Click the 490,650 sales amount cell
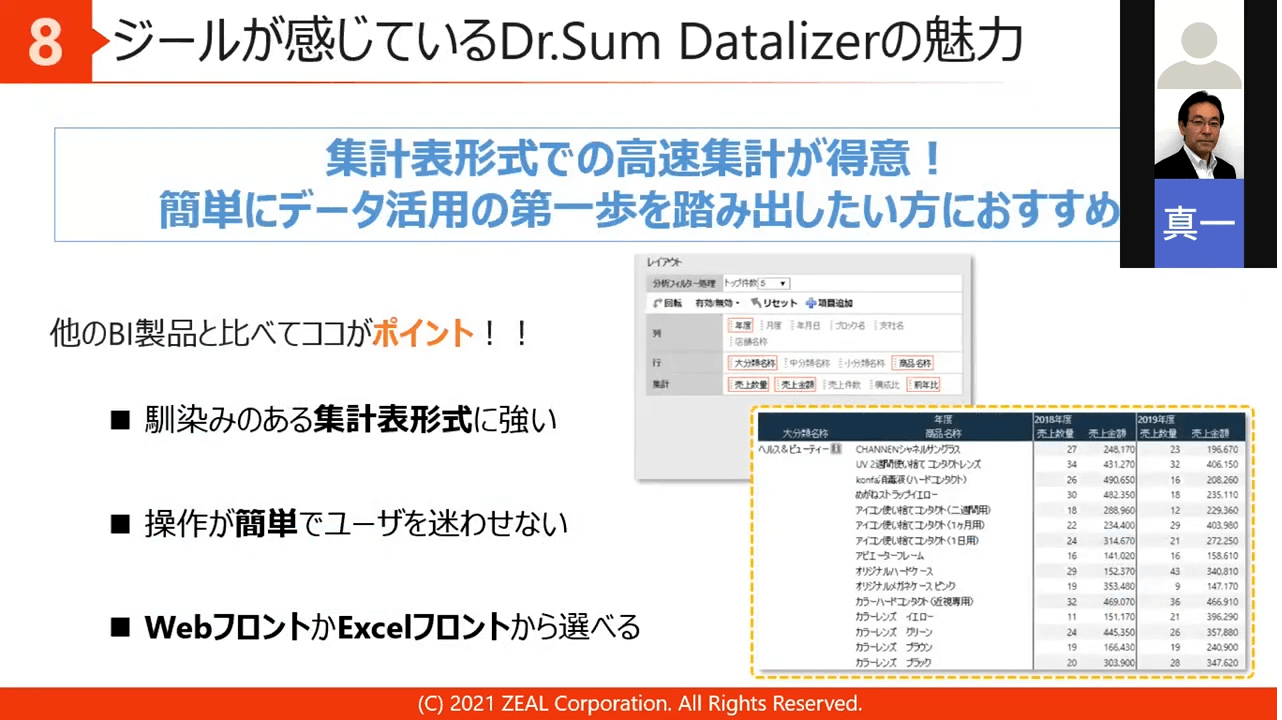 click(x=1118, y=480)
